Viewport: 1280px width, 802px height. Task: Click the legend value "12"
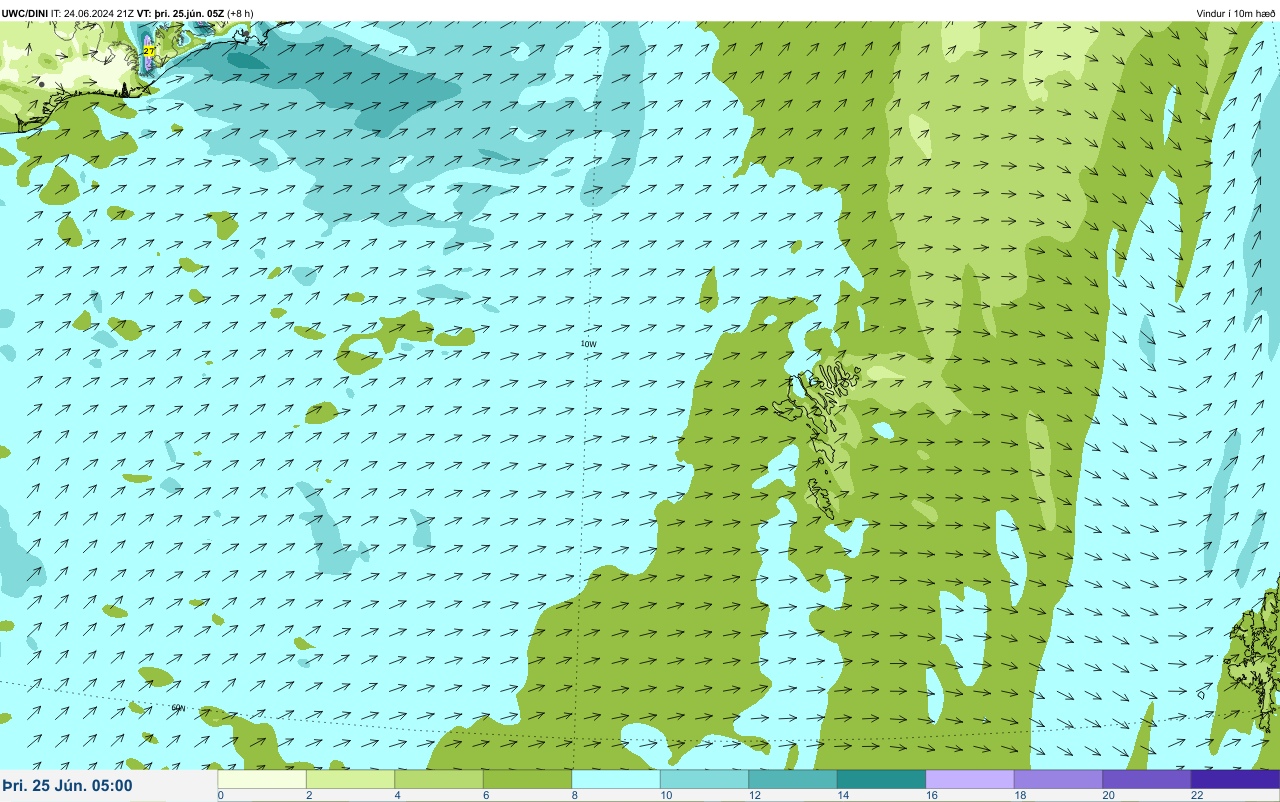[753, 795]
